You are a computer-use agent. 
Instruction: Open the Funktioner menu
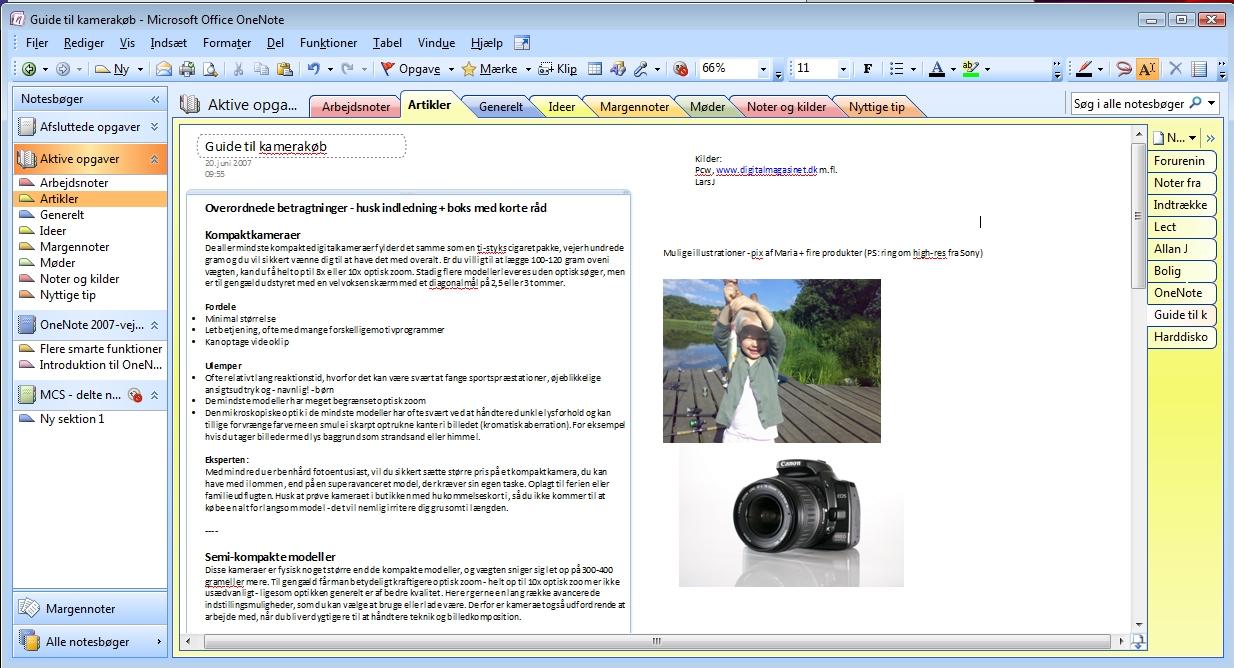(328, 43)
